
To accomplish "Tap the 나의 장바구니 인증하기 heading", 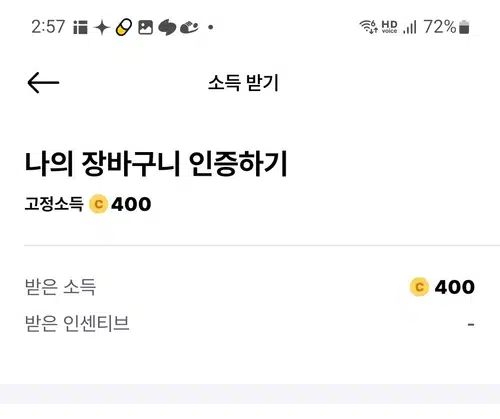I will (156, 164).
